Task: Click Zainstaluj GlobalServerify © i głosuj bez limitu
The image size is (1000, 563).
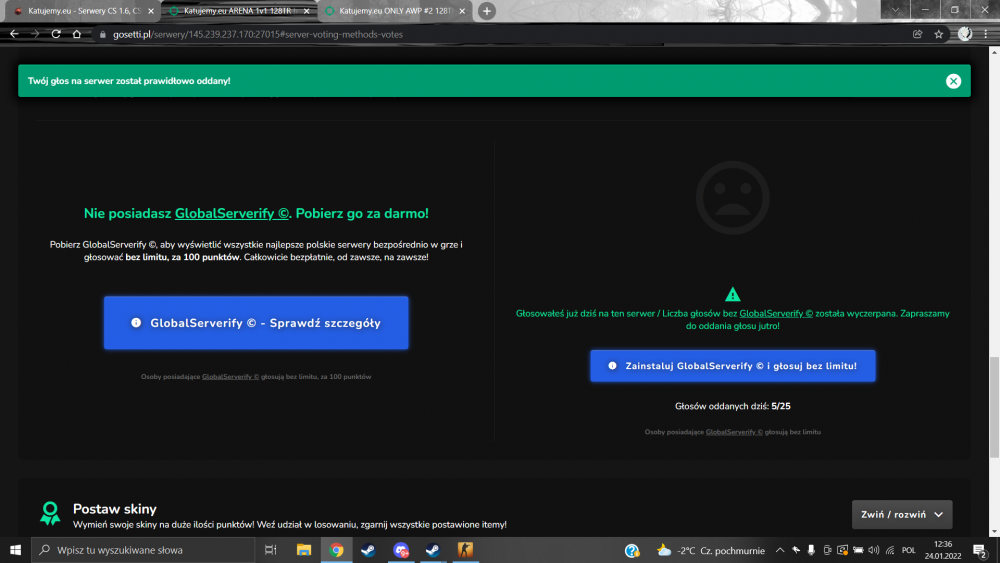Action: pos(733,366)
